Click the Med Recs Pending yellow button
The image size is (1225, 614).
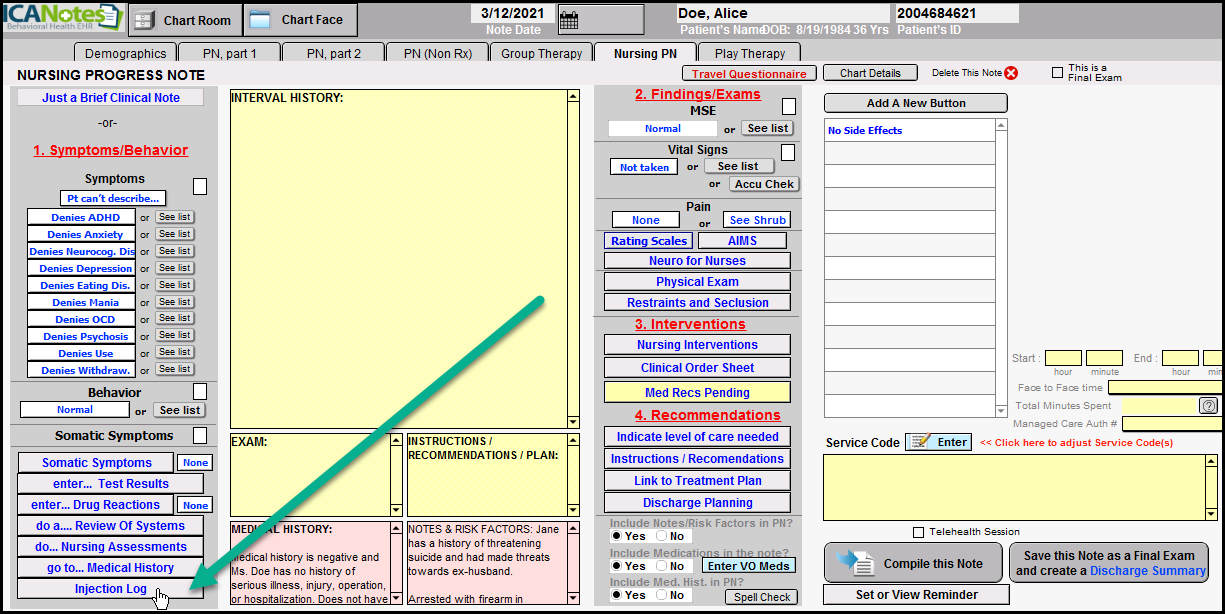point(697,393)
